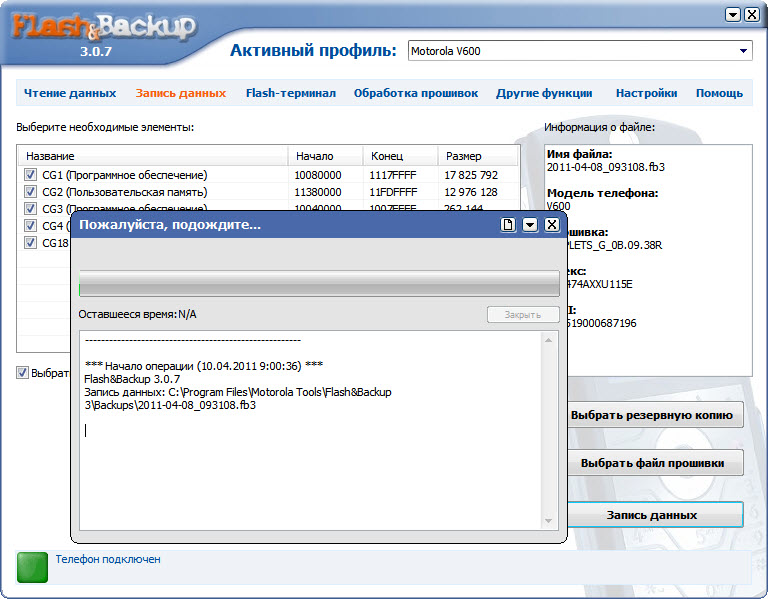Open the 'Помощь' tab
Screen dimensions: 768x599
[720, 93]
